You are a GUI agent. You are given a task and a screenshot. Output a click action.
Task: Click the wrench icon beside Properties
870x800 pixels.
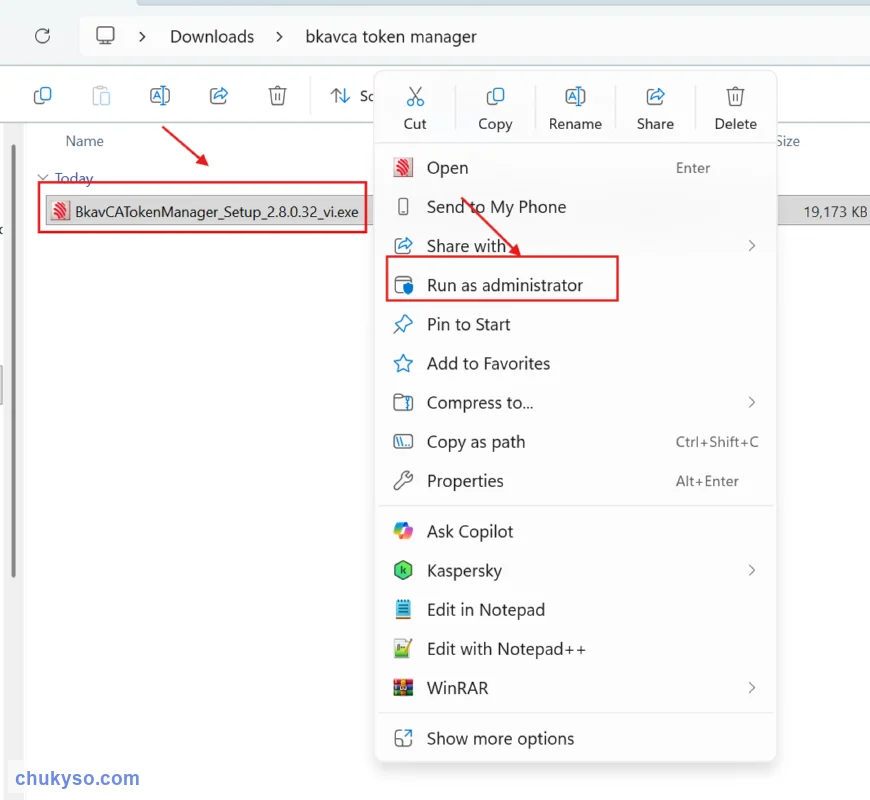point(403,480)
